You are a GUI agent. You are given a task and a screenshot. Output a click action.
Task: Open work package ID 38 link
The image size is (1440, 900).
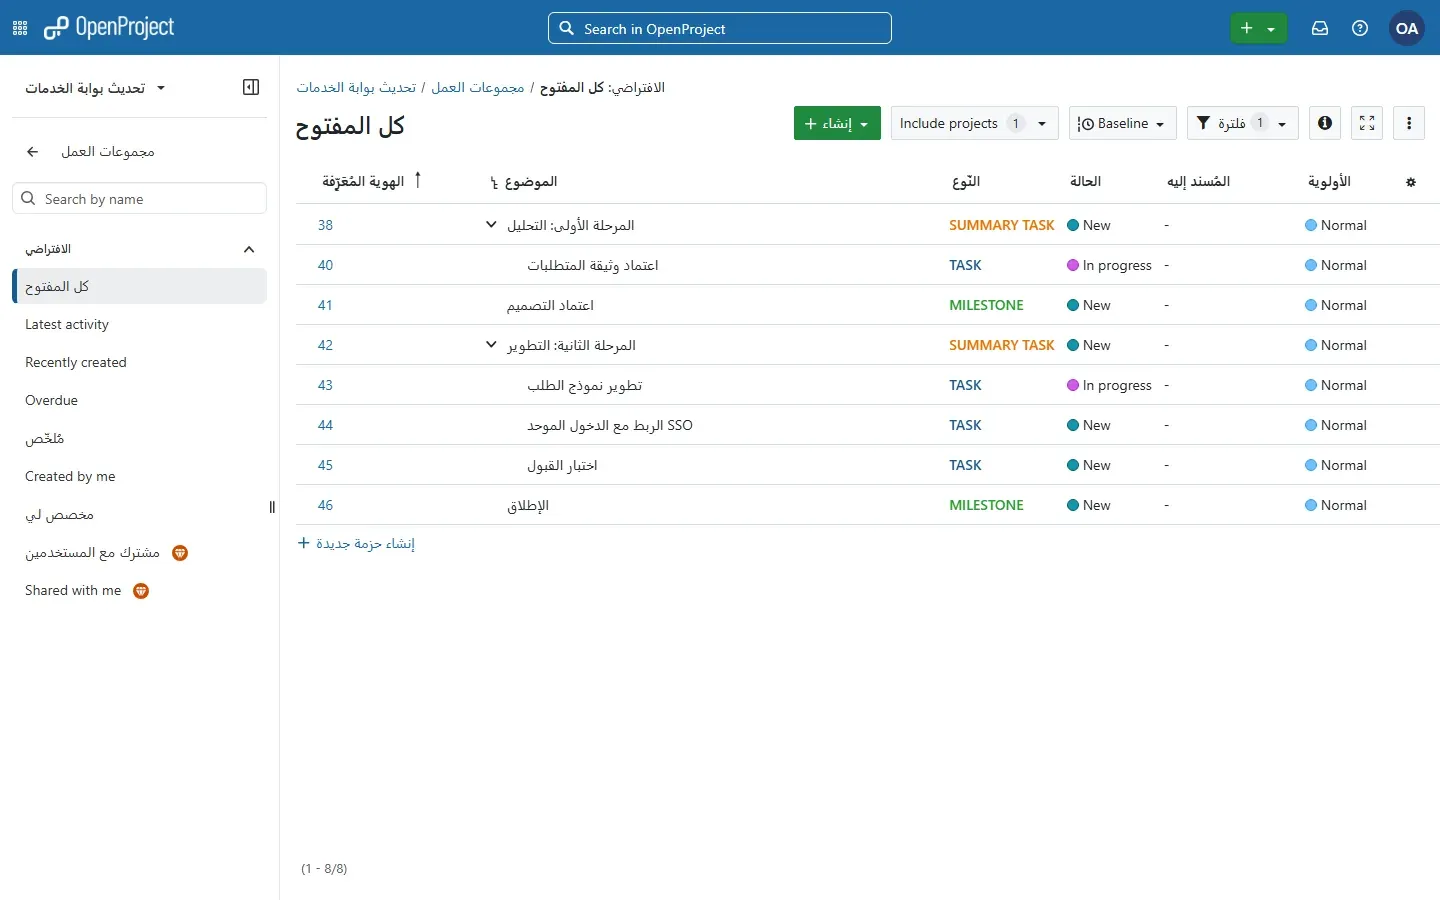point(325,225)
